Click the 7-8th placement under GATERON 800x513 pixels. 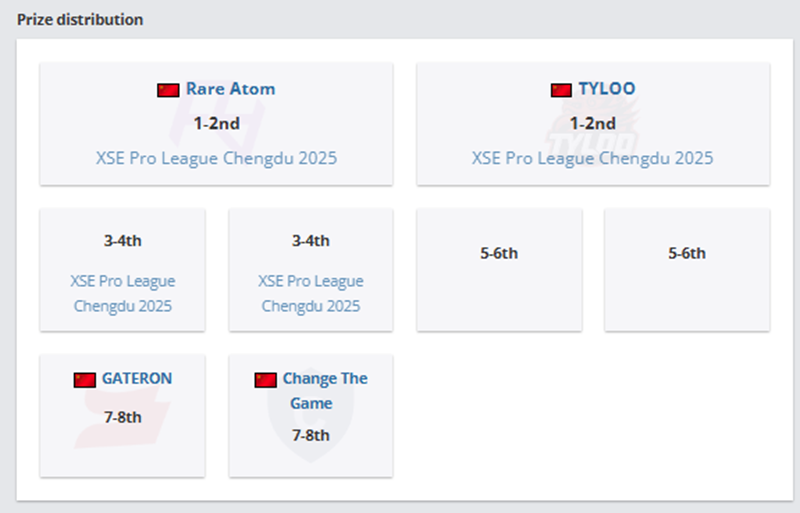(x=122, y=416)
